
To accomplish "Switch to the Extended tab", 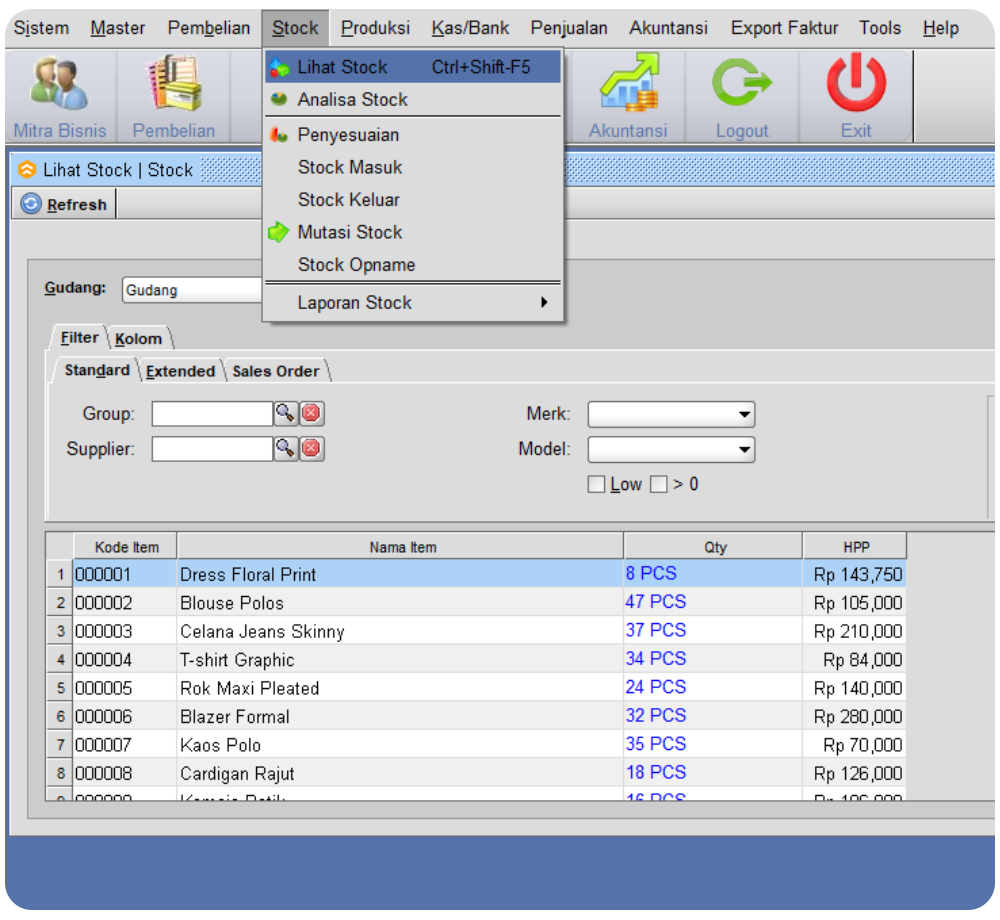I will click(x=180, y=372).
